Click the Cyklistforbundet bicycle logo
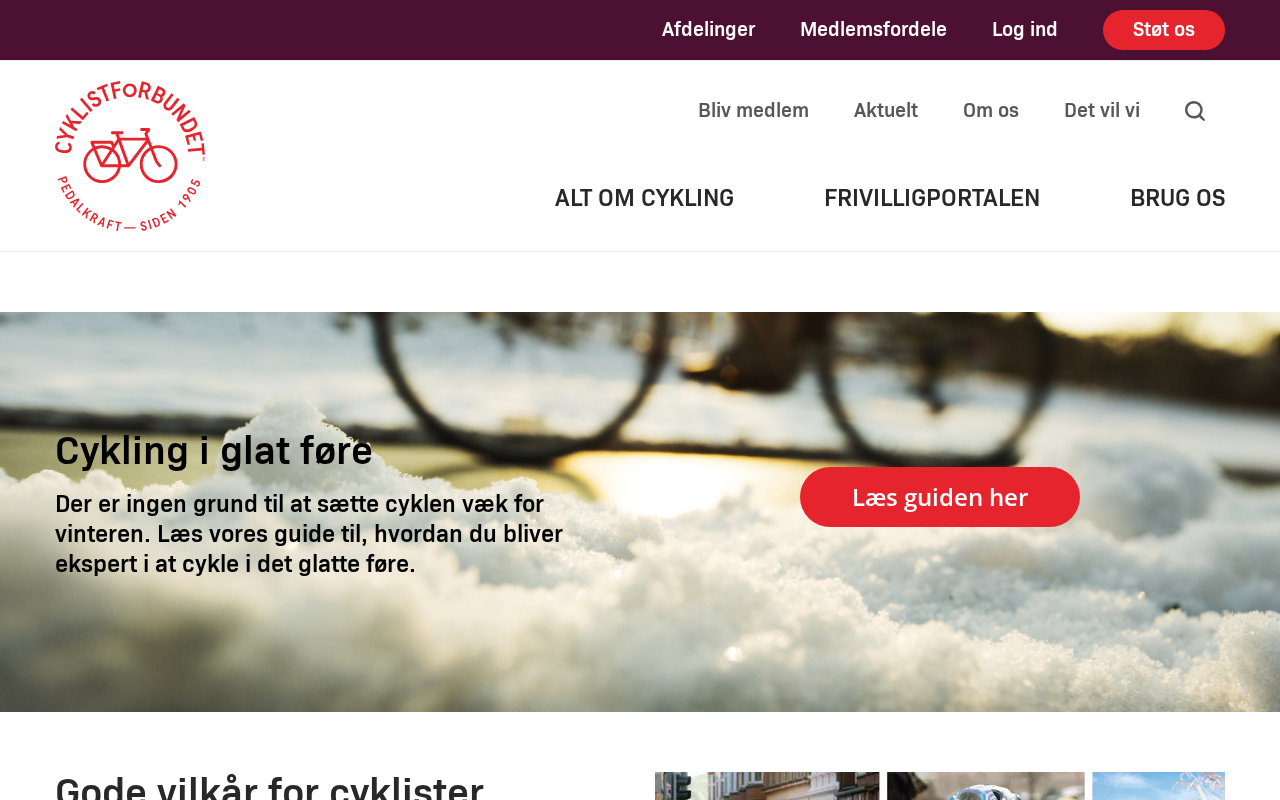This screenshot has width=1280, height=800. tap(130, 156)
